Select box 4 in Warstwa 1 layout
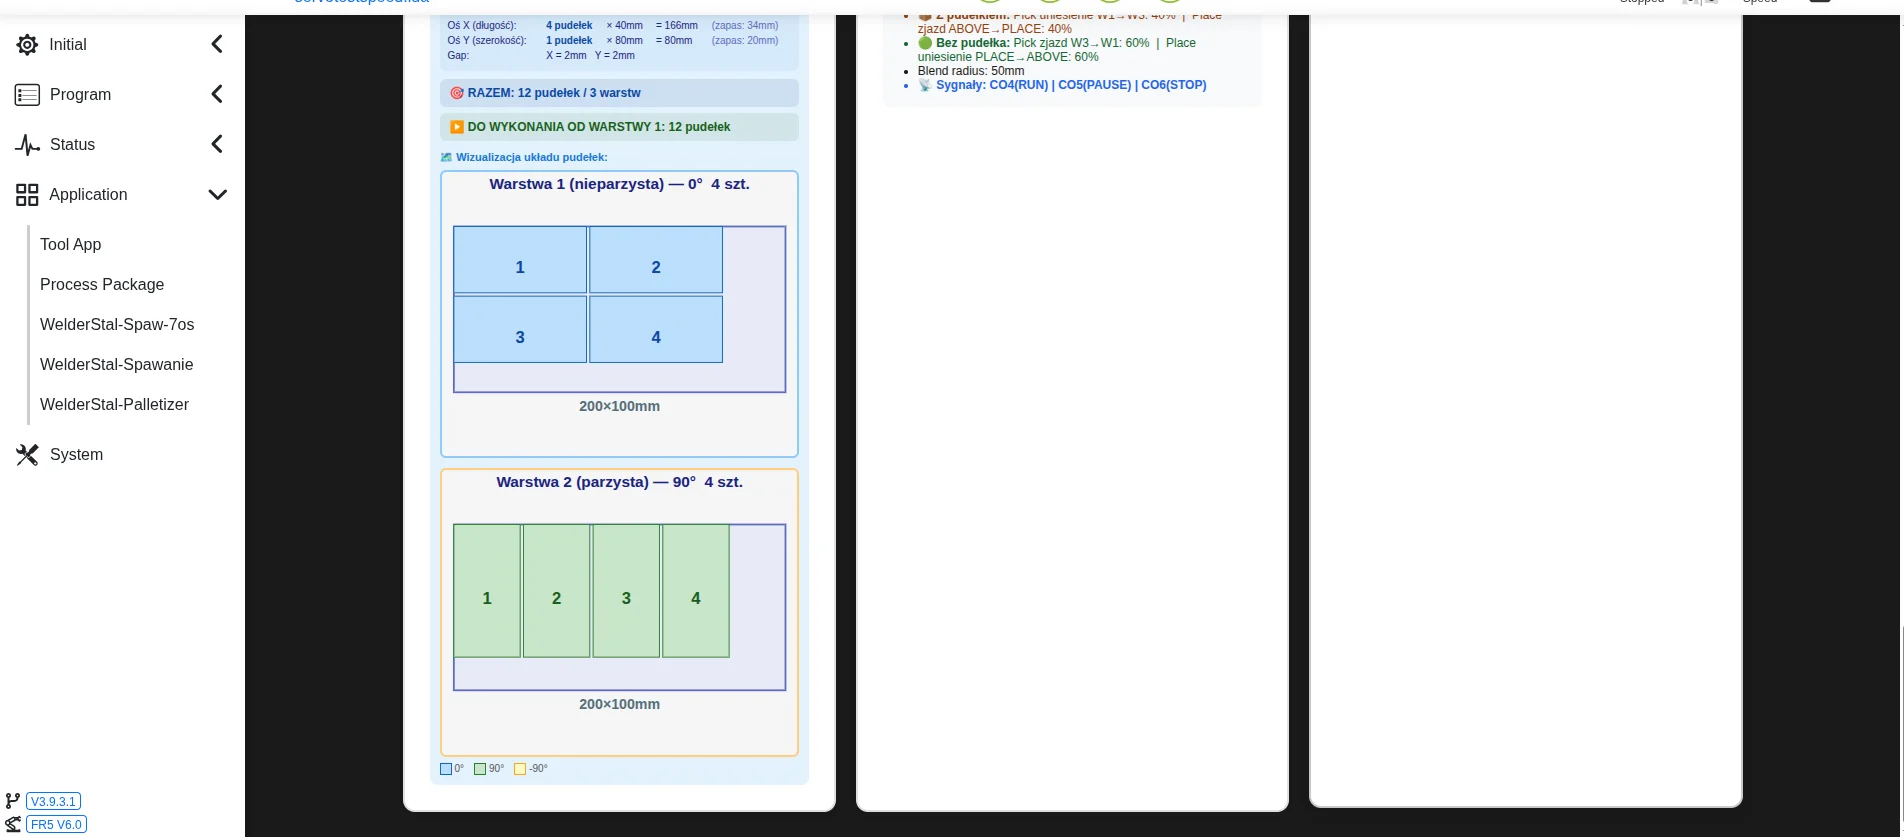Screen dimensions: 1904x837 pos(656,329)
